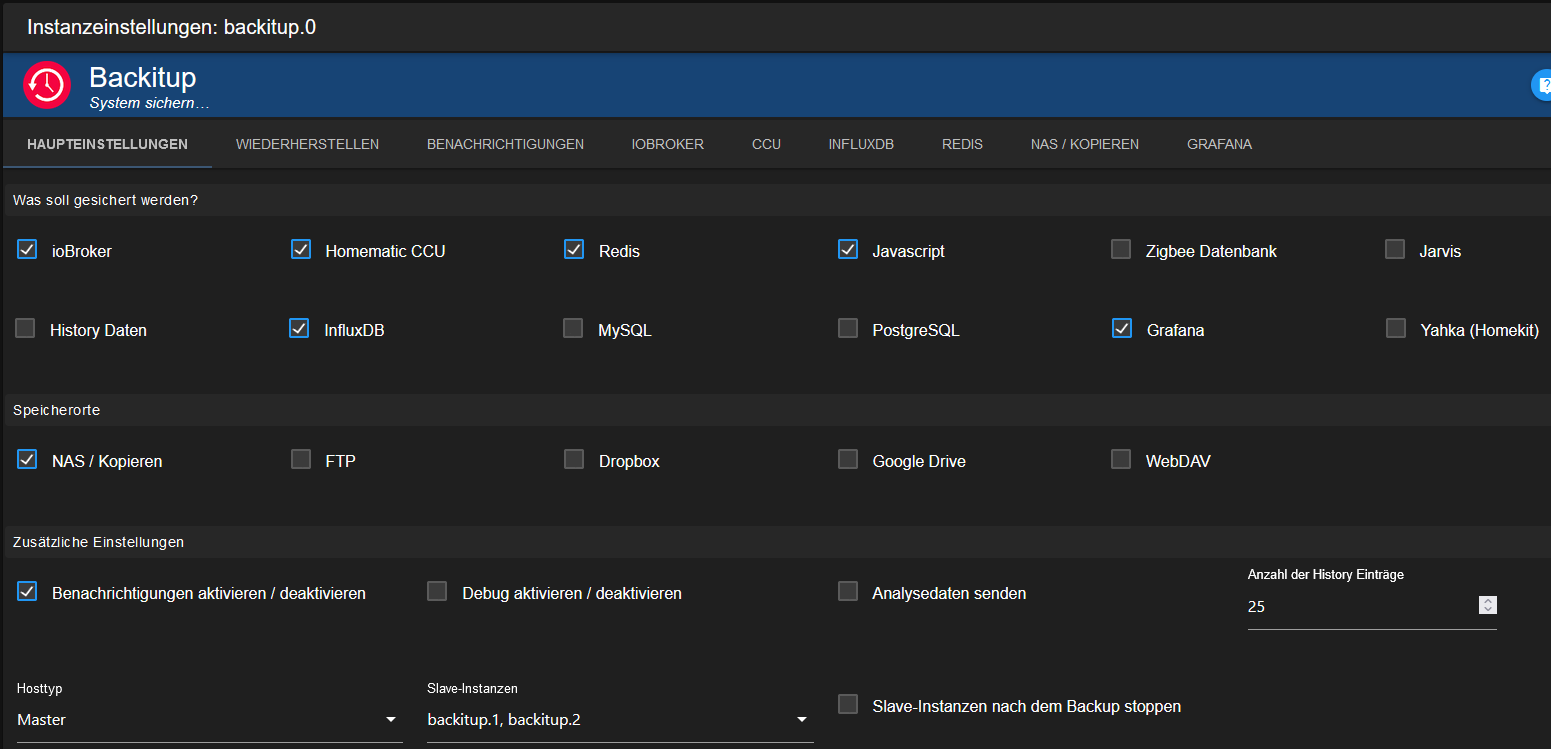Enable the MySQL backup checkbox
Screen dimensions: 1551x749
coord(573,328)
